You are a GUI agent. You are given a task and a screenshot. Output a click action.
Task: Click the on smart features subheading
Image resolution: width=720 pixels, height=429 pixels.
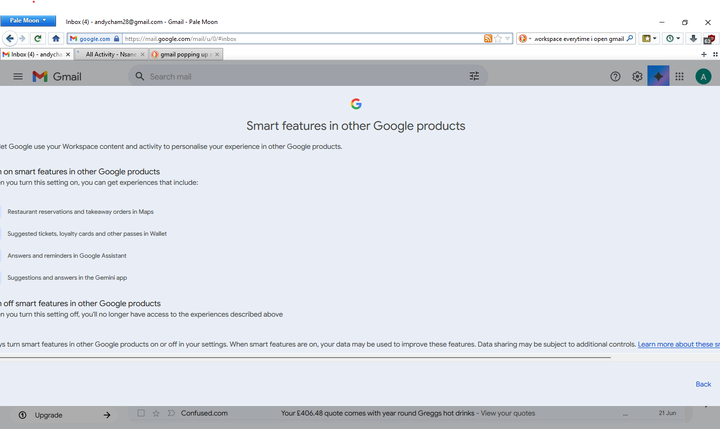point(80,172)
